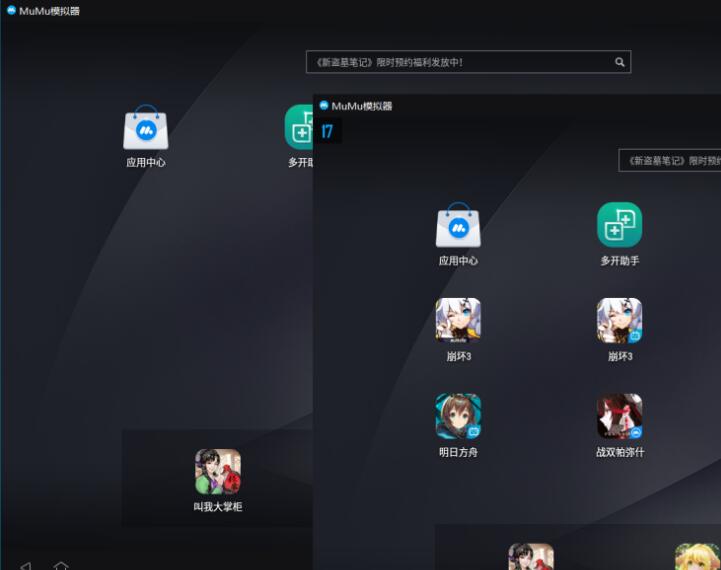Tap the Android back arrow in back window
721x570 pixels.
pos(25,566)
